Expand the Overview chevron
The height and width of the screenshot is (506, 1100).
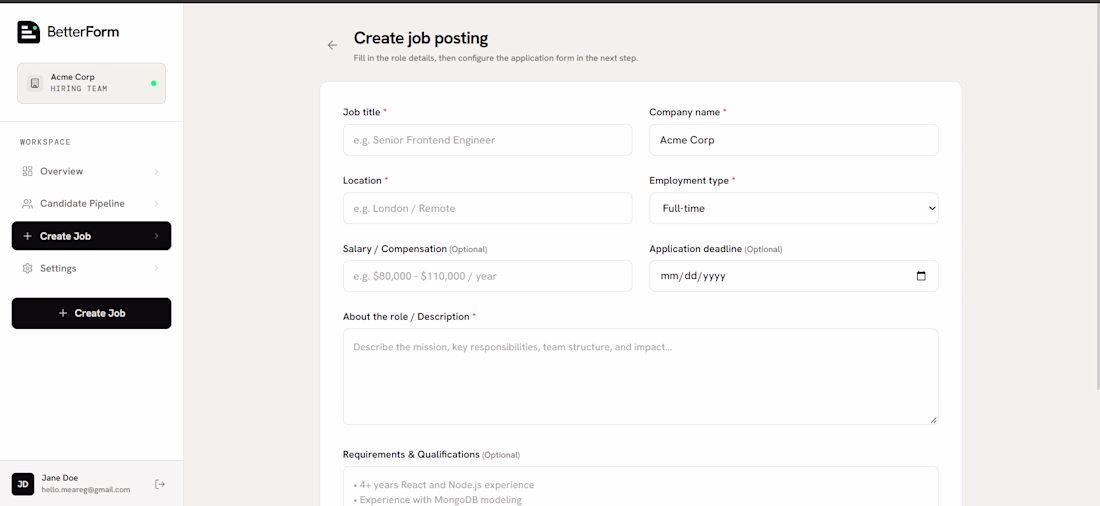pos(156,171)
